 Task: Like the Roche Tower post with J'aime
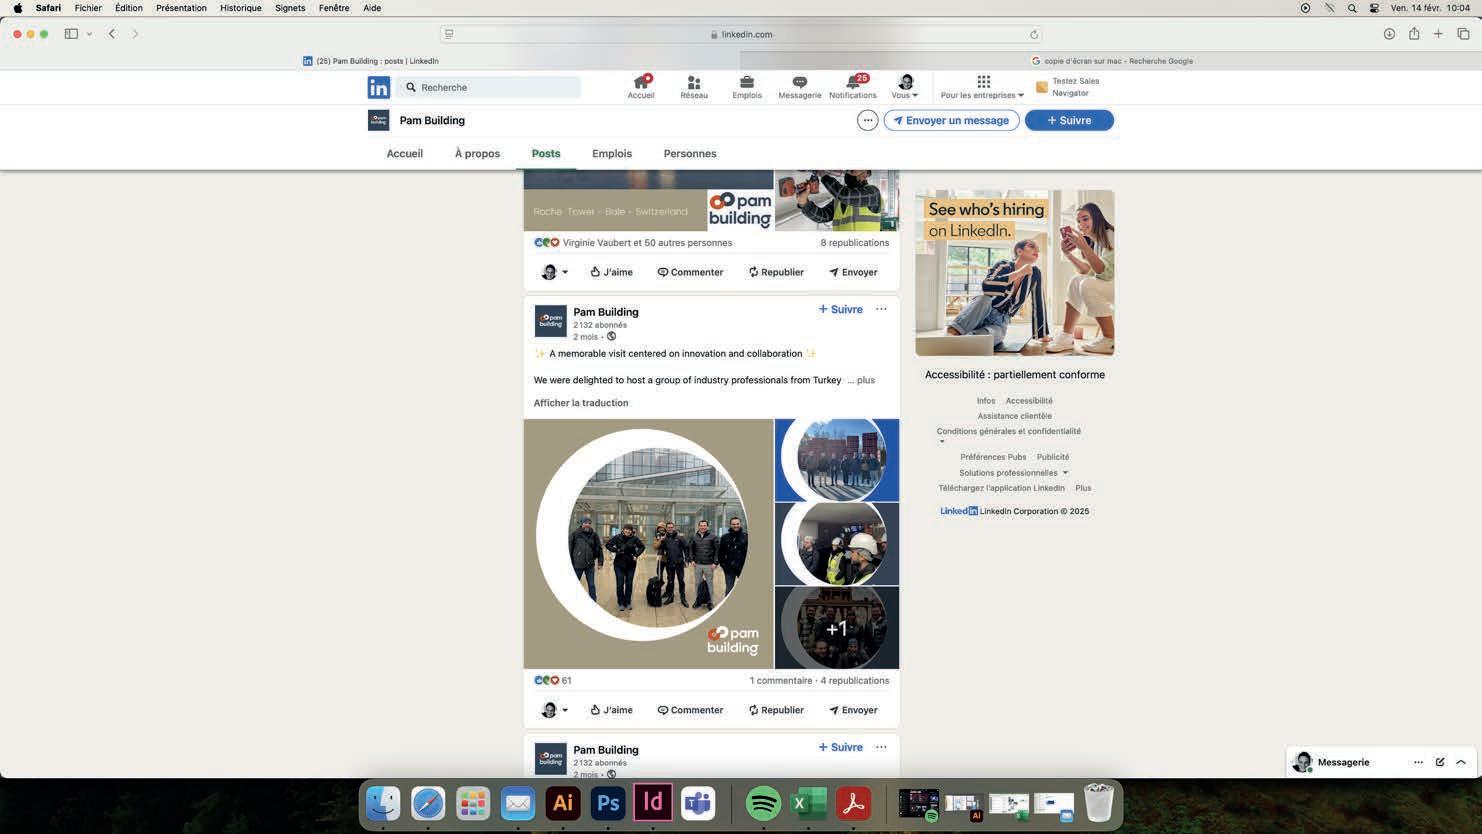611,272
